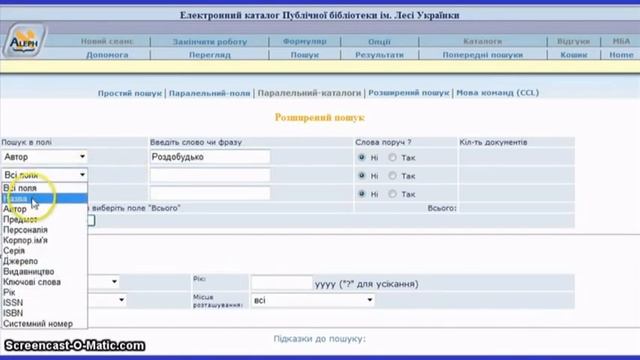Choose Автор option in the open list
Screen dimensions: 640x360
pyautogui.click(x=44, y=209)
